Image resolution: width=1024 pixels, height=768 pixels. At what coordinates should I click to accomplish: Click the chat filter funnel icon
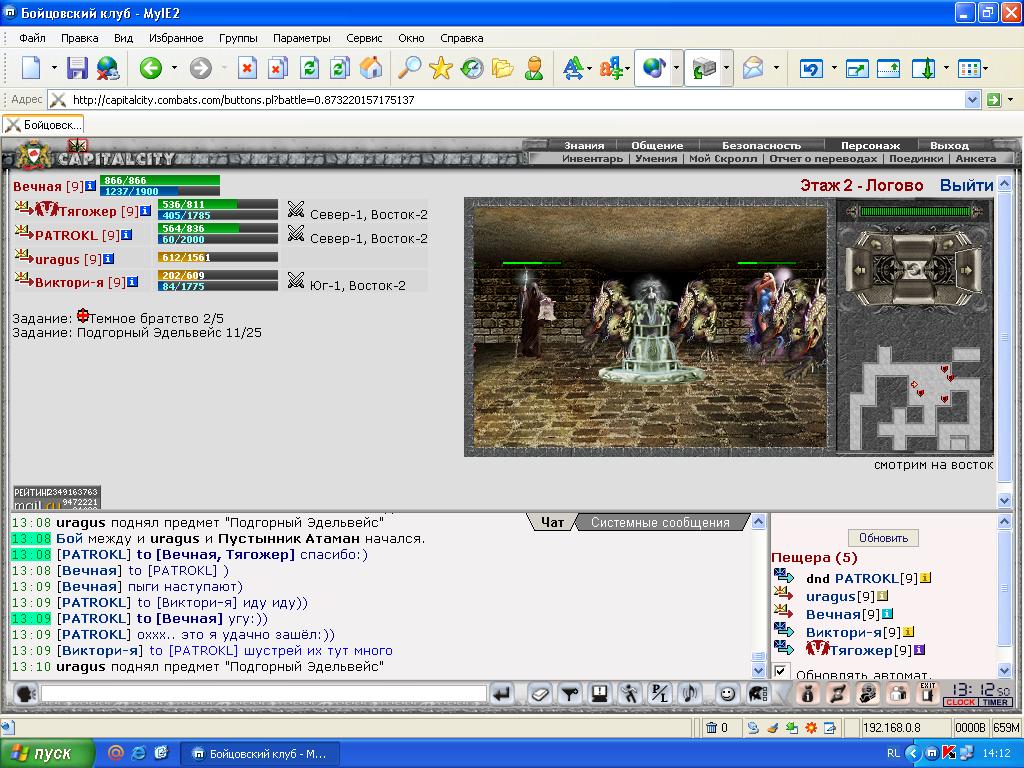tap(570, 694)
